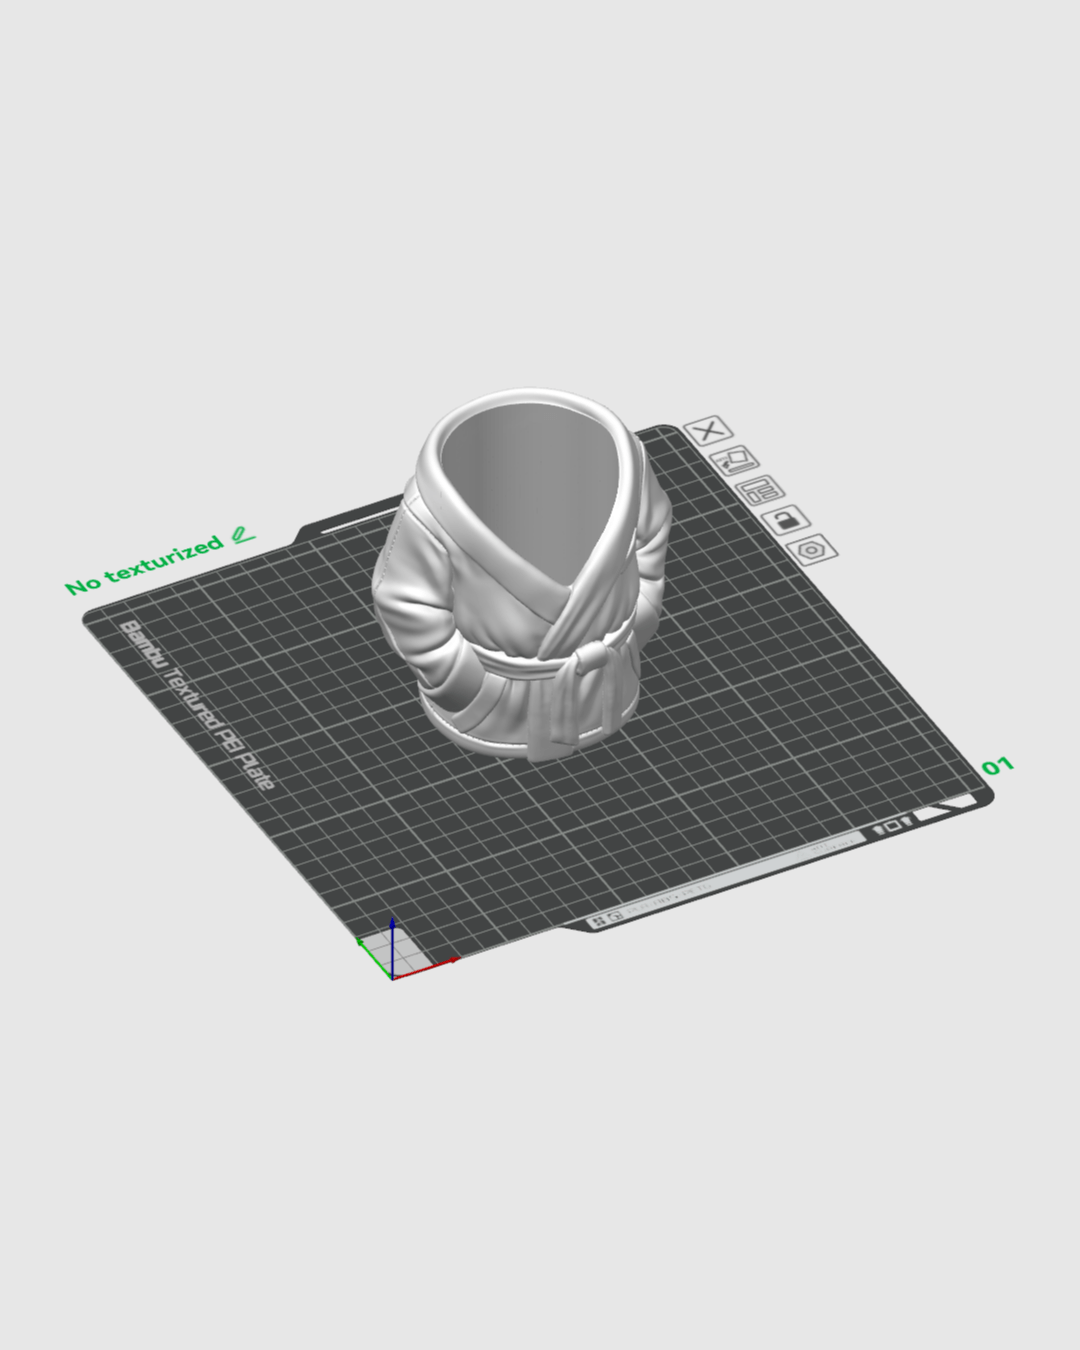Click the green Y axis line
The height and width of the screenshot is (1350, 1080).
[374, 959]
